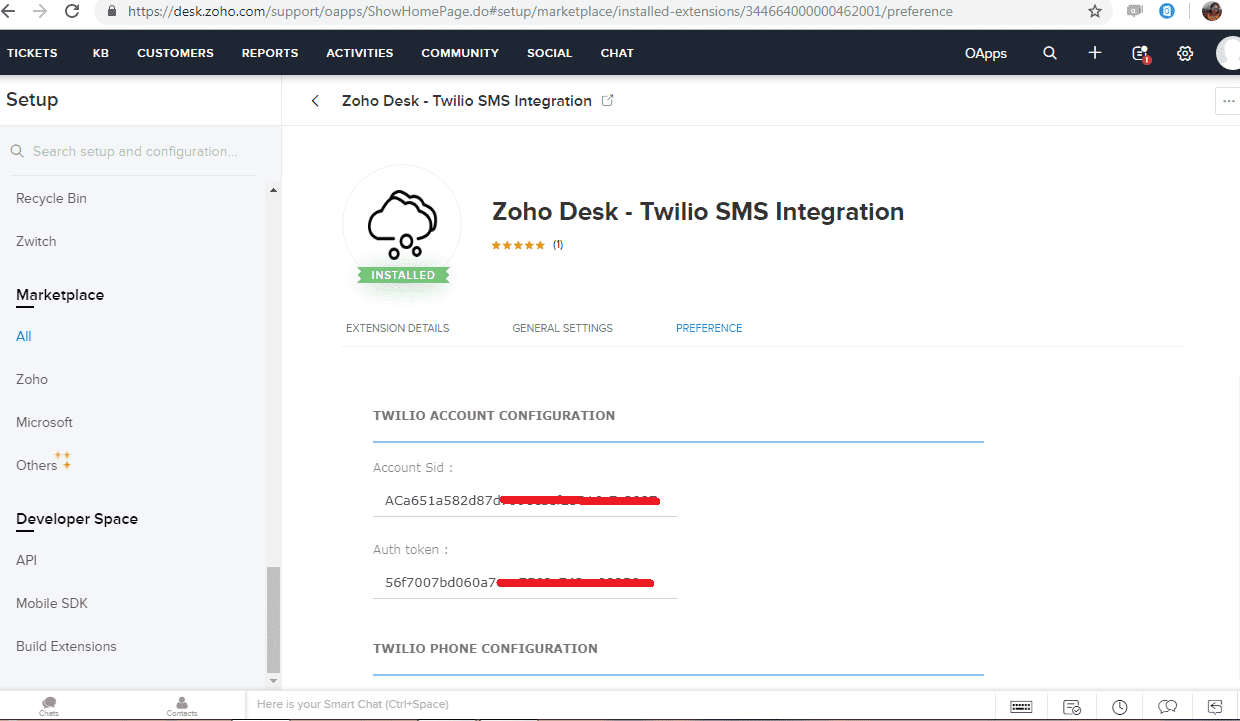This screenshot has width=1240, height=721.
Task: Switch to the GENERAL SETTINGS tab
Action: click(562, 328)
